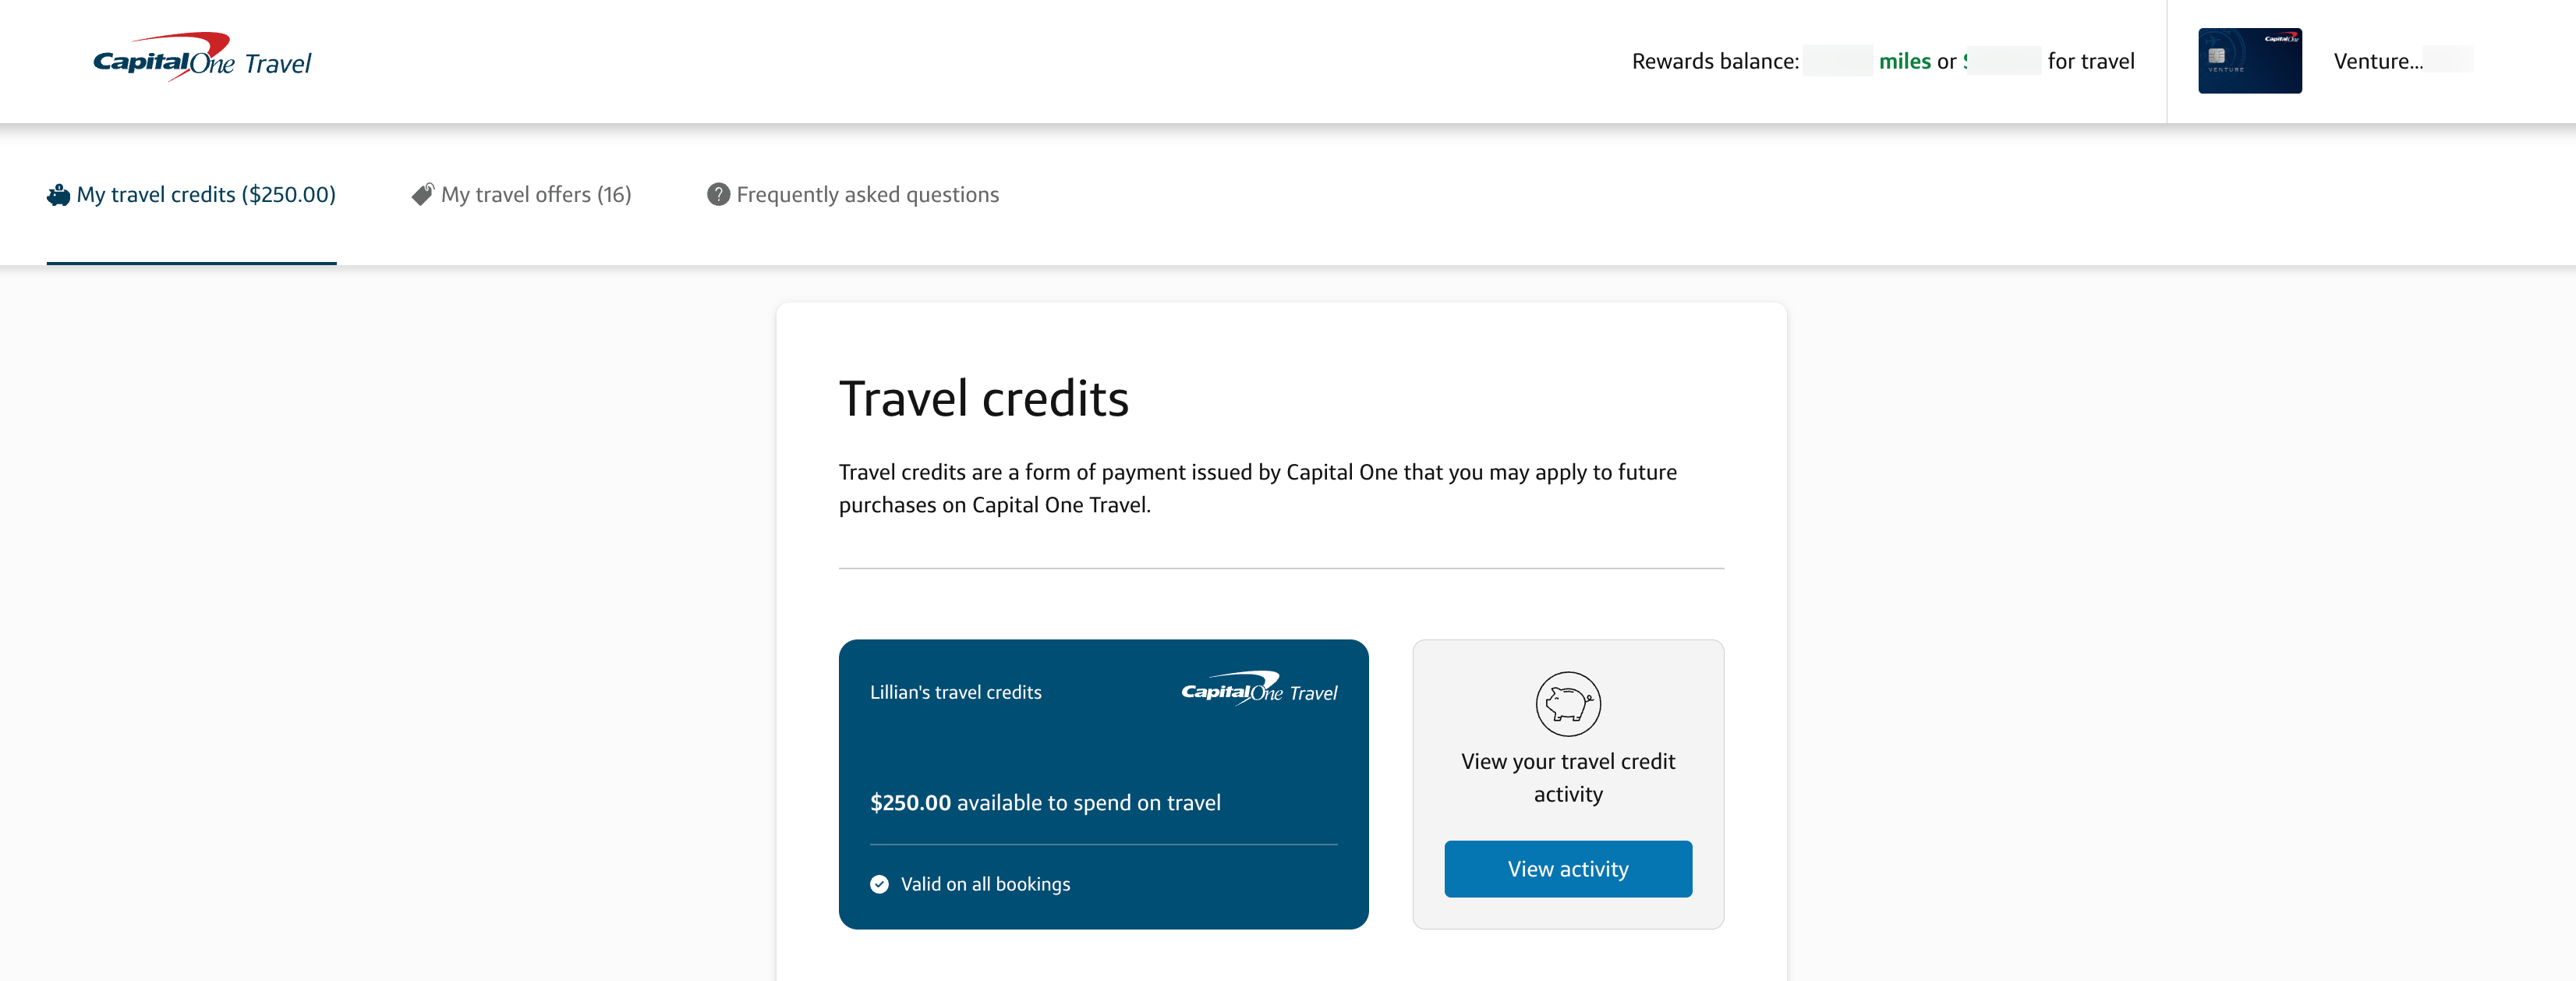The height and width of the screenshot is (981, 2576).
Task: Click the $250.00 available to spend text
Action: click(x=1045, y=802)
